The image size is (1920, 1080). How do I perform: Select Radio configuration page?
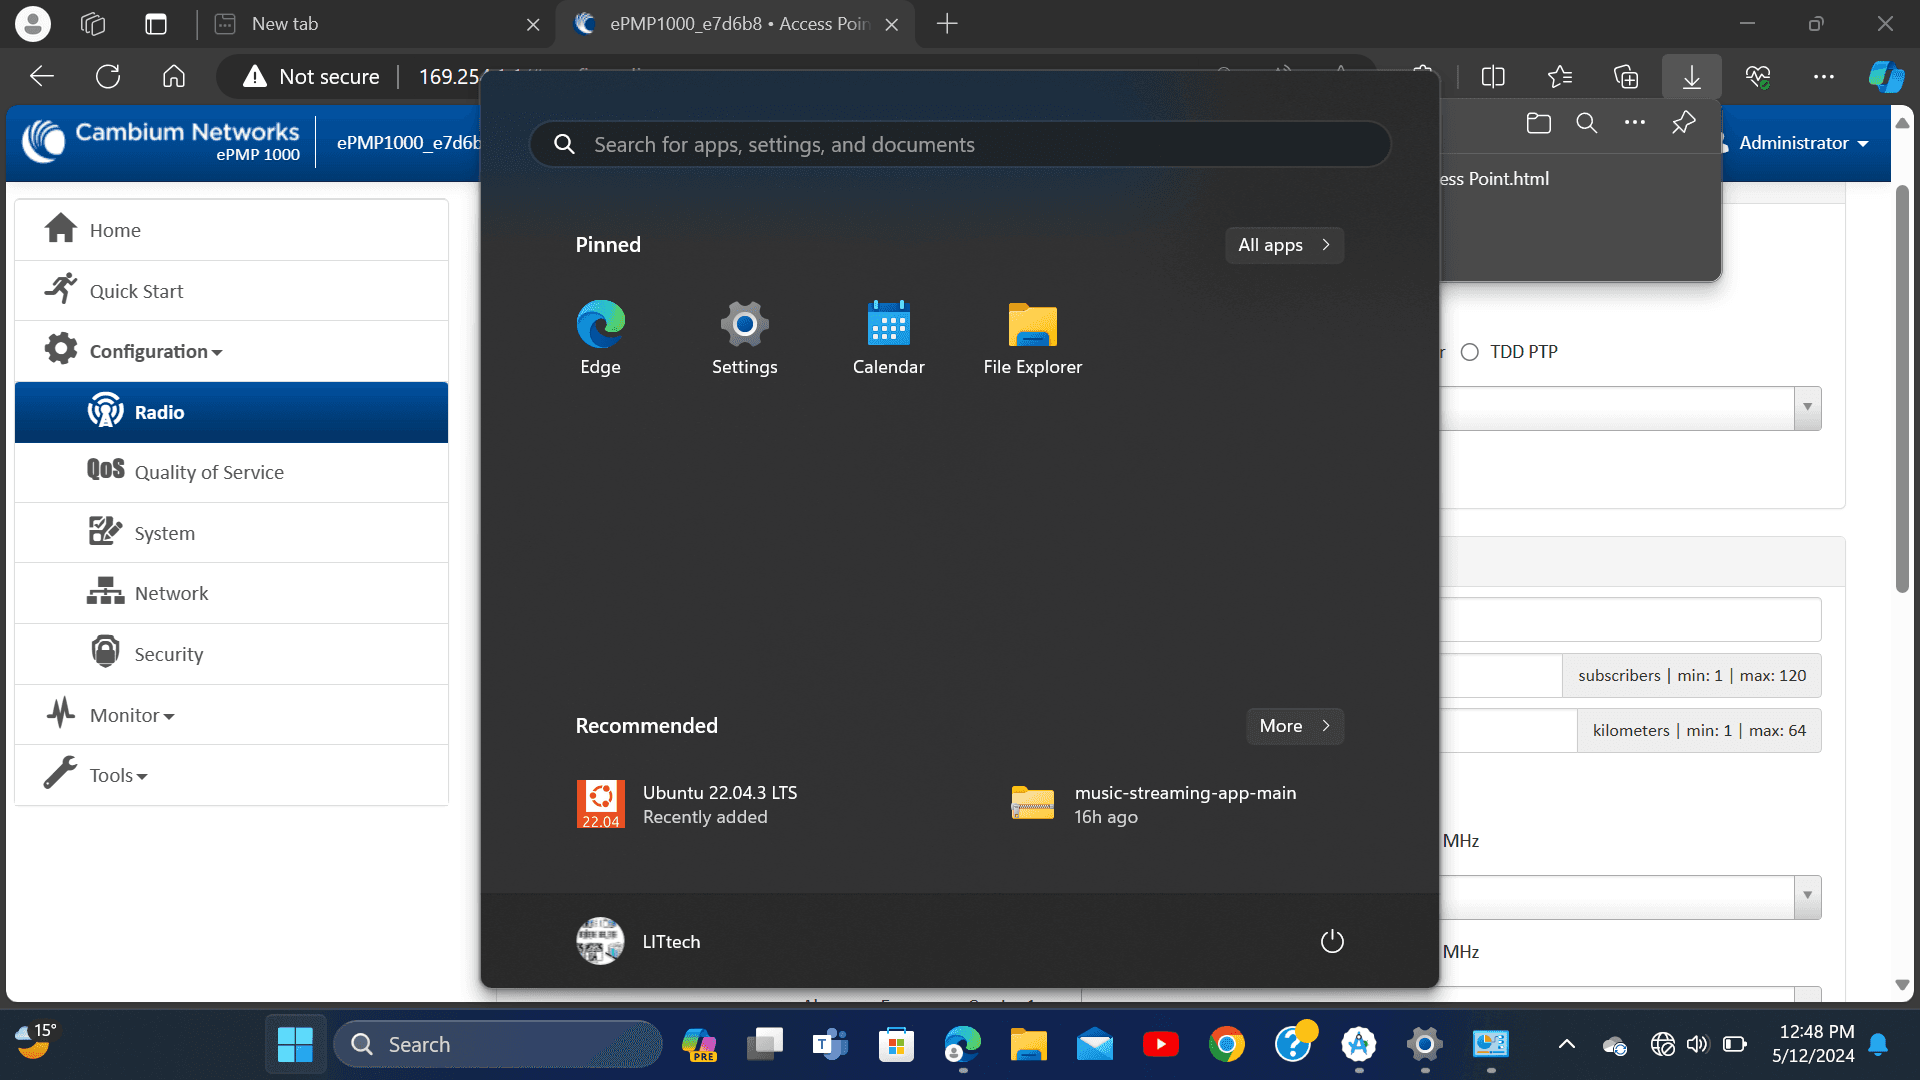pyautogui.click(x=231, y=412)
